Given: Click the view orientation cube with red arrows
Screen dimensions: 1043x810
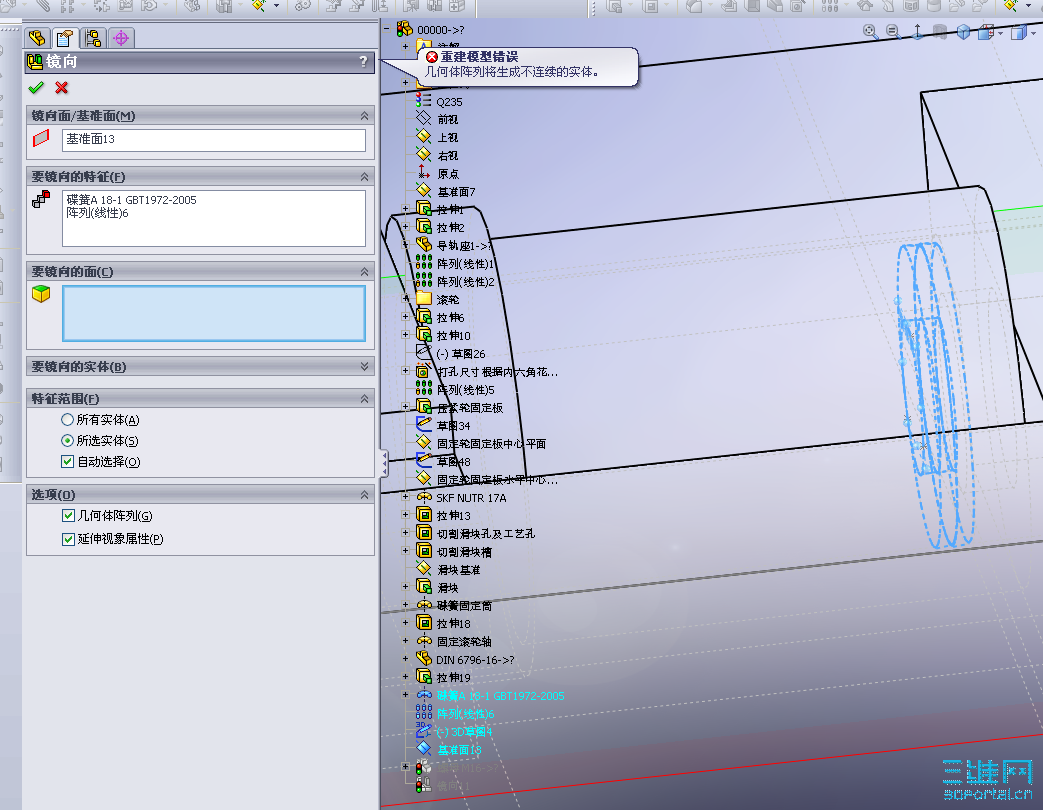Looking at the screenshot, I should click(986, 32).
